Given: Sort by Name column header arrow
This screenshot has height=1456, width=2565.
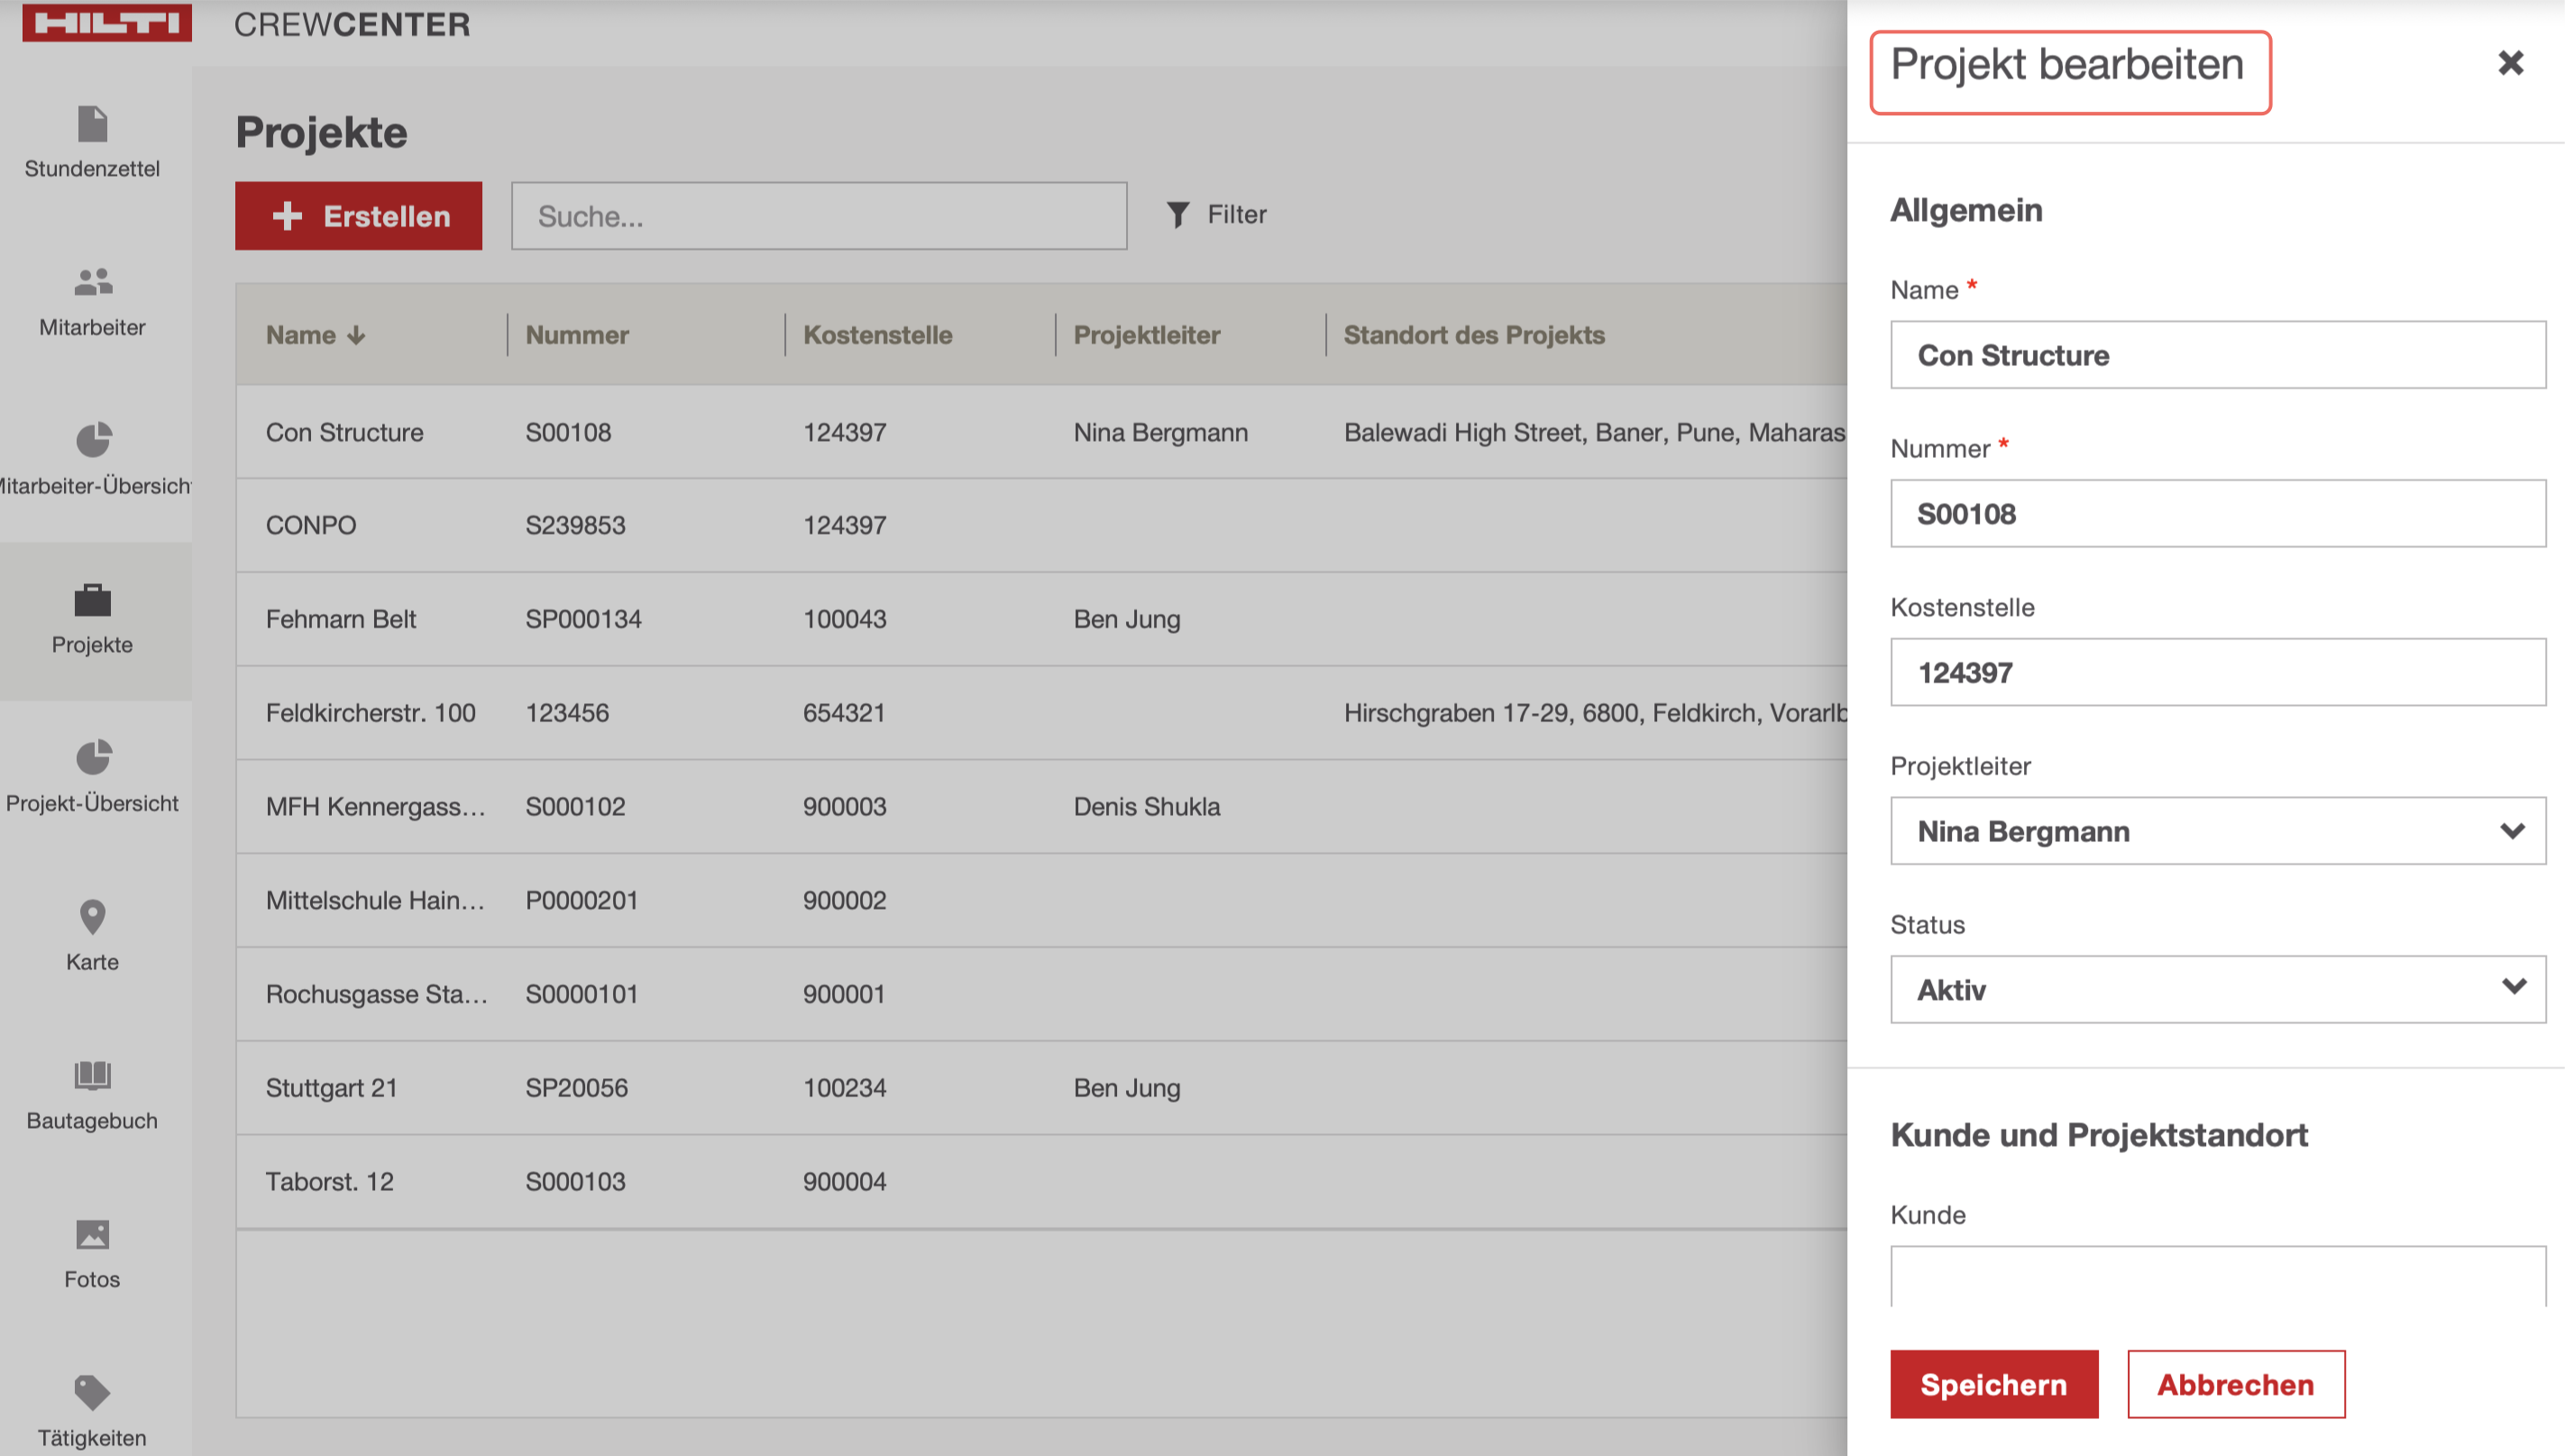Looking at the screenshot, I should point(356,336).
